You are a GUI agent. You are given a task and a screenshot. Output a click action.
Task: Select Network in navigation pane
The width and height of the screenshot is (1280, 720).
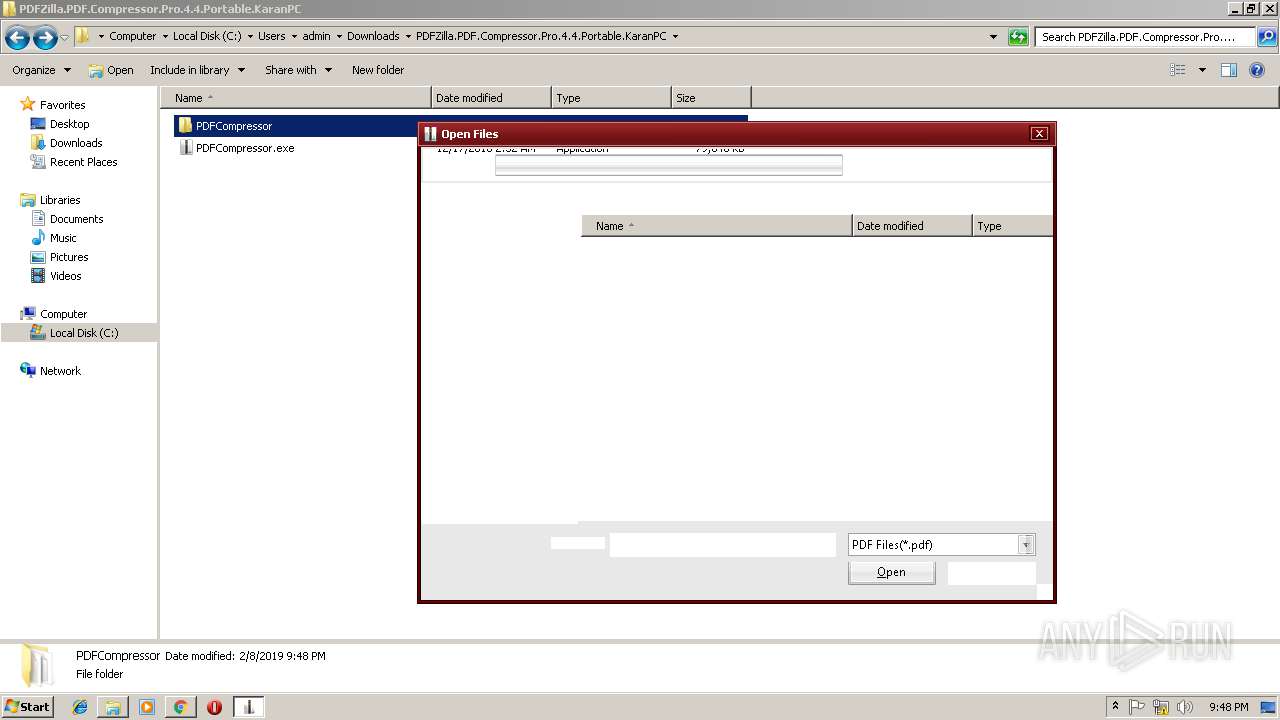pos(60,371)
